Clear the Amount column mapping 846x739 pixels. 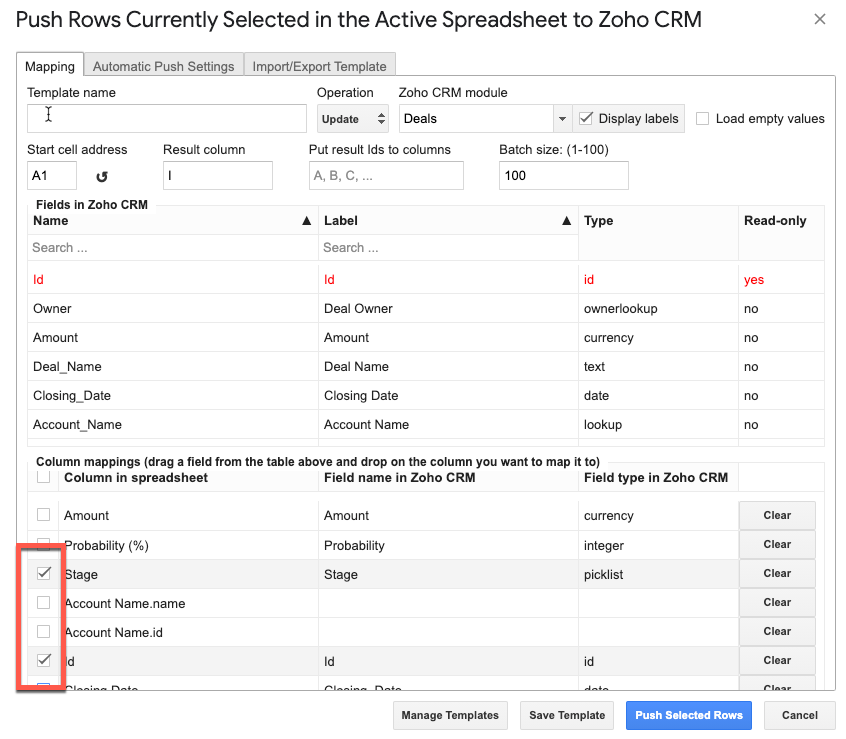pyautogui.click(x=776, y=516)
